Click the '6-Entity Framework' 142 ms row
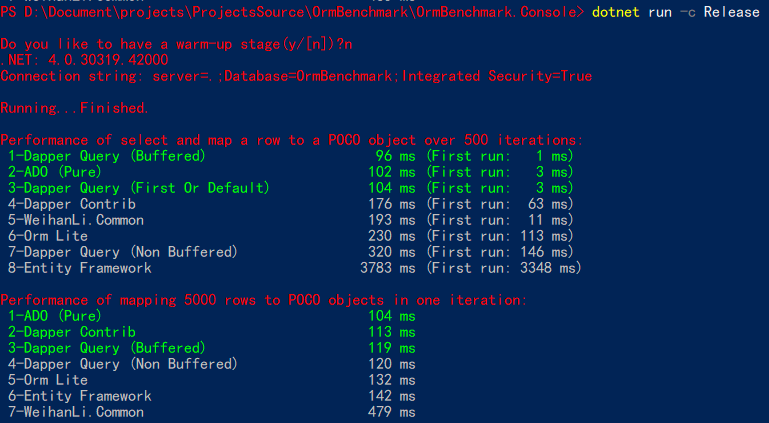This screenshot has height=423, width=769. coord(211,396)
